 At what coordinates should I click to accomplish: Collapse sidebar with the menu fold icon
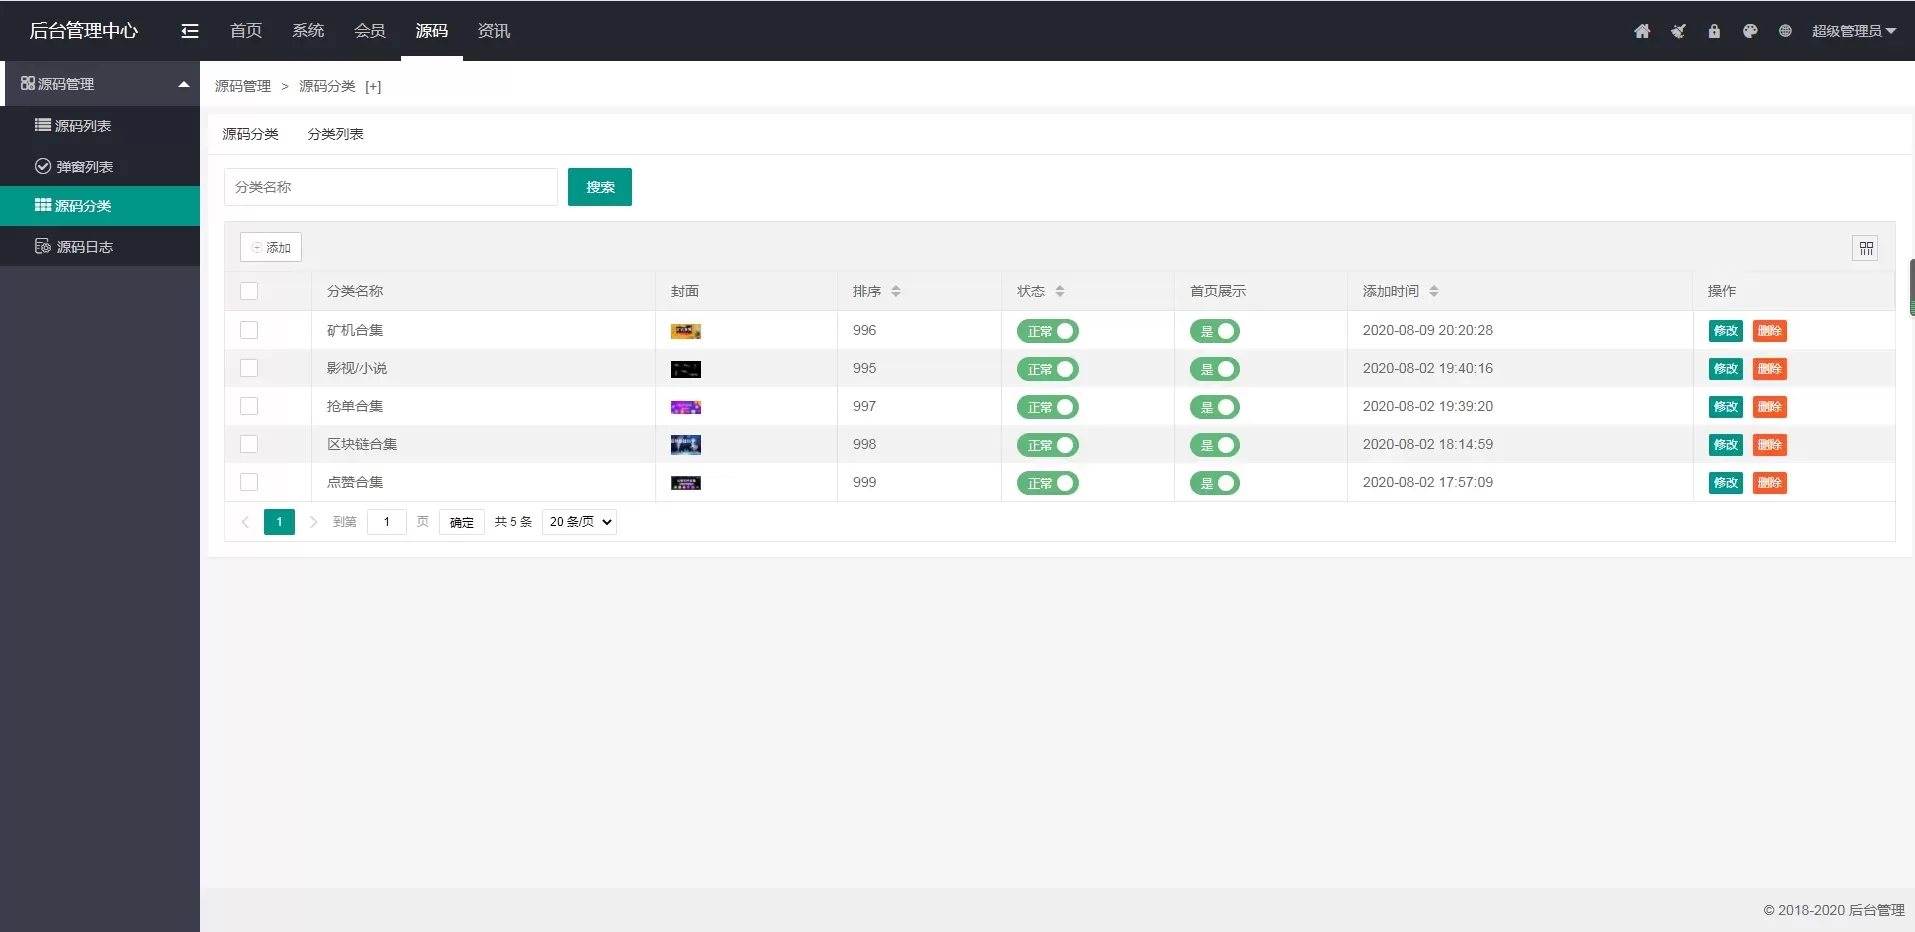click(x=190, y=31)
